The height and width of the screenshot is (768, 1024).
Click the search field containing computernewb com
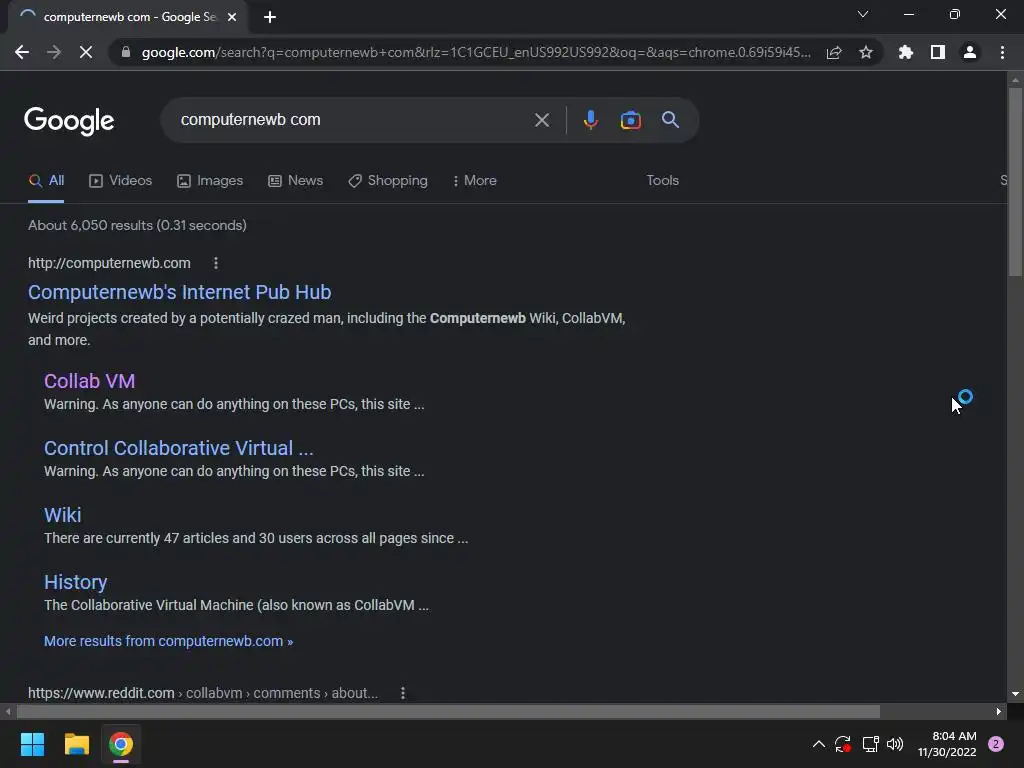pos(353,120)
